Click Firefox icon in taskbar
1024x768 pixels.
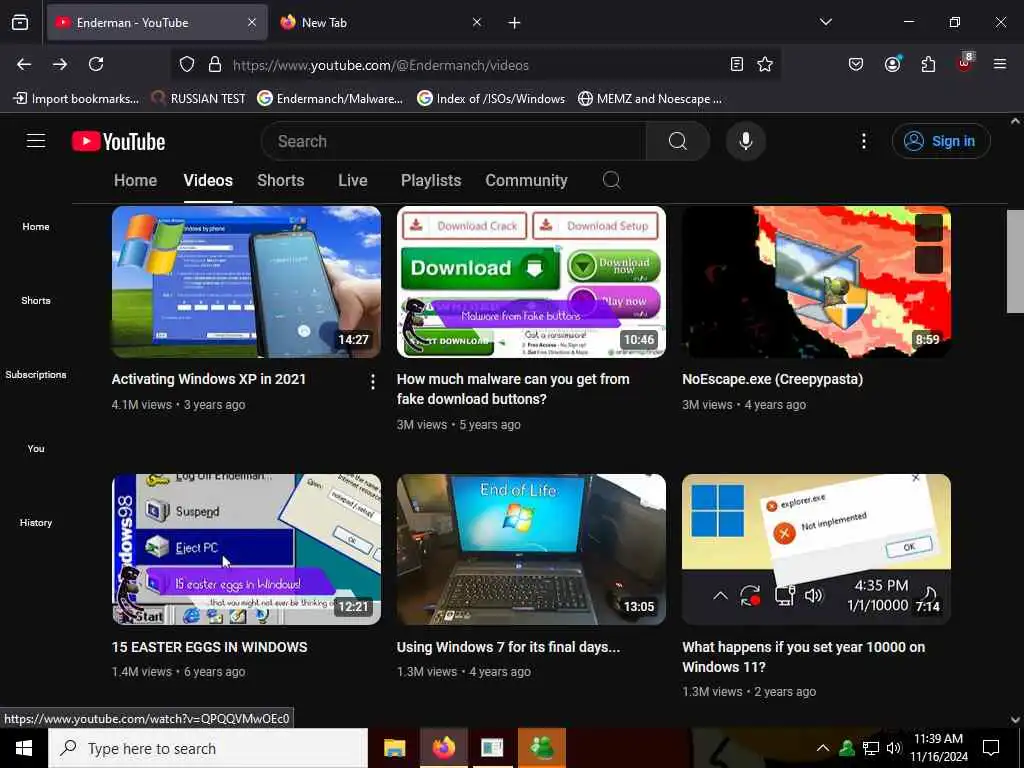pyautogui.click(x=443, y=748)
